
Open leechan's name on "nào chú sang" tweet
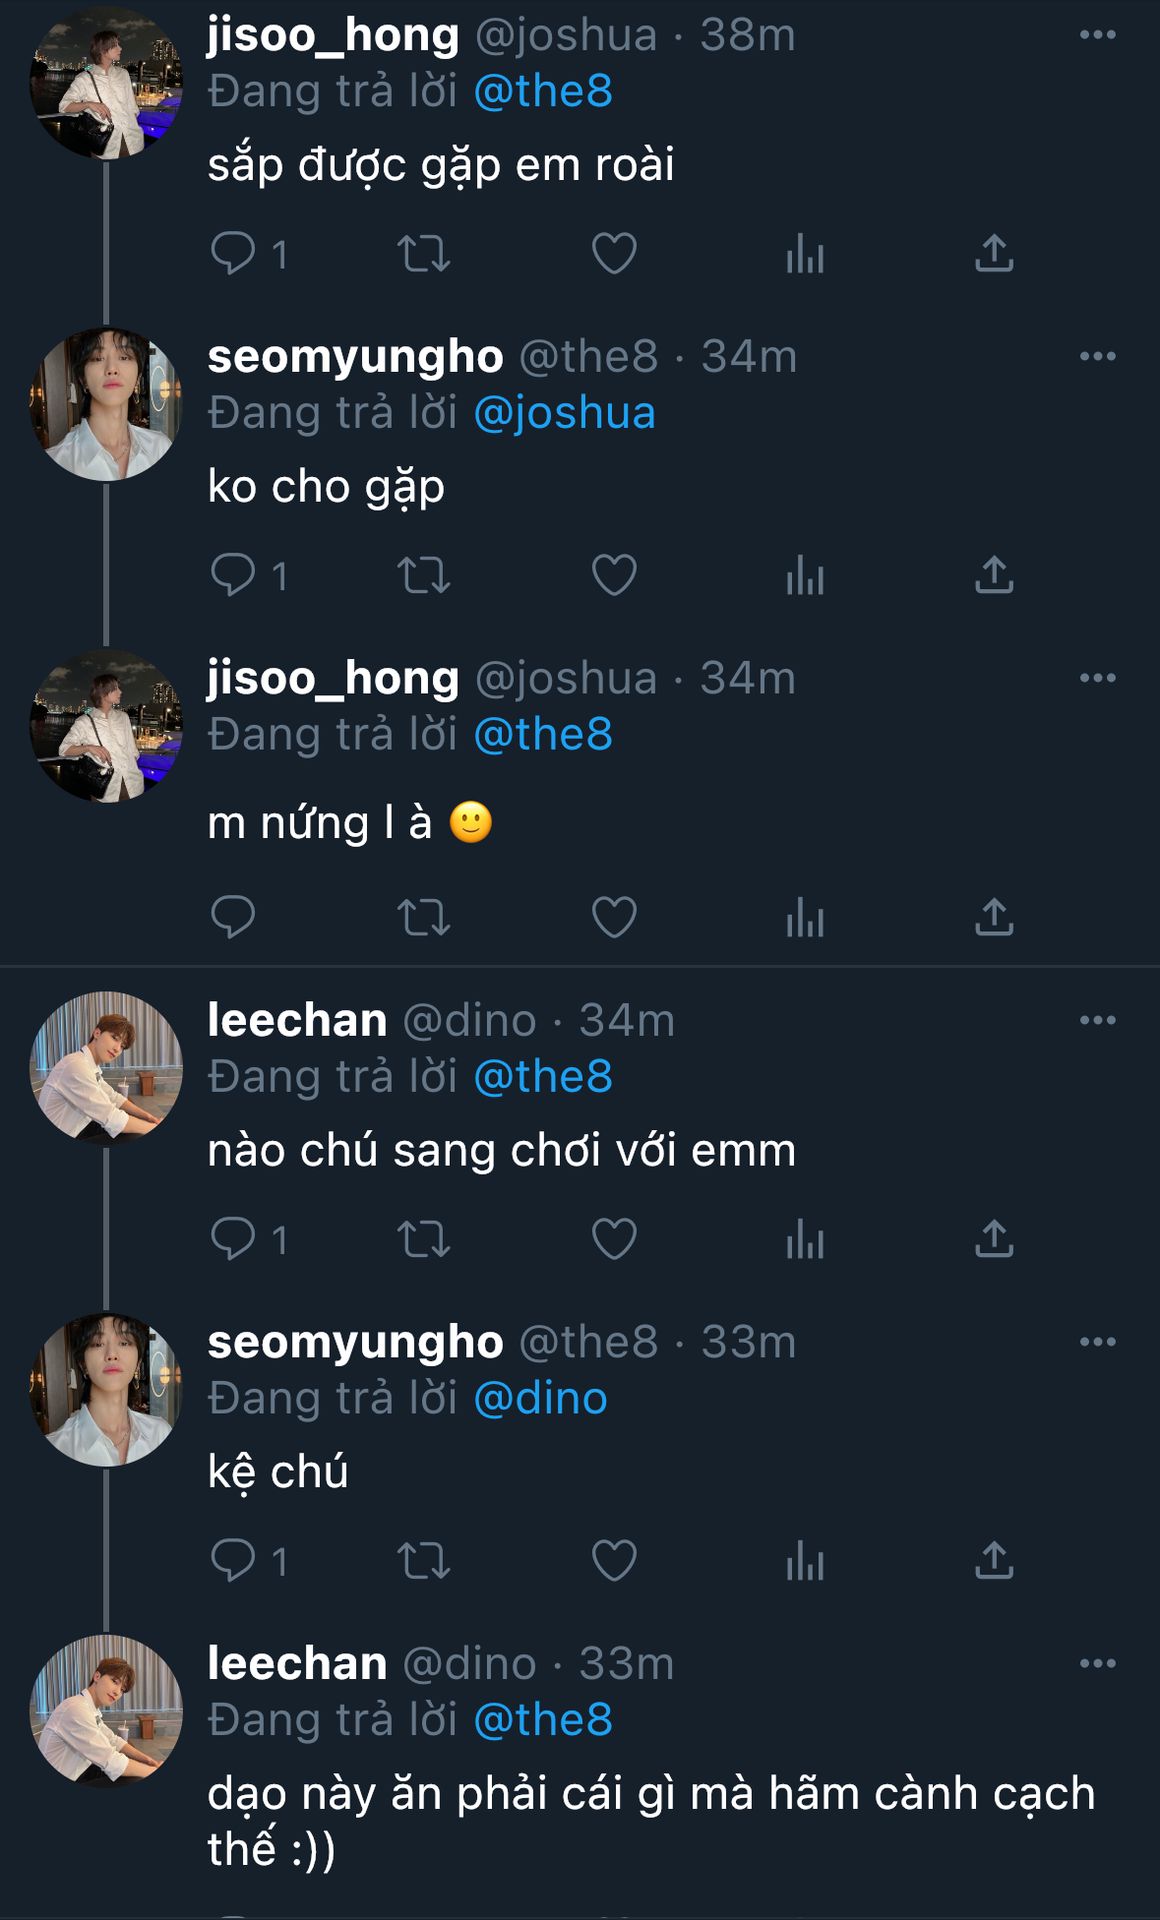[297, 1021]
